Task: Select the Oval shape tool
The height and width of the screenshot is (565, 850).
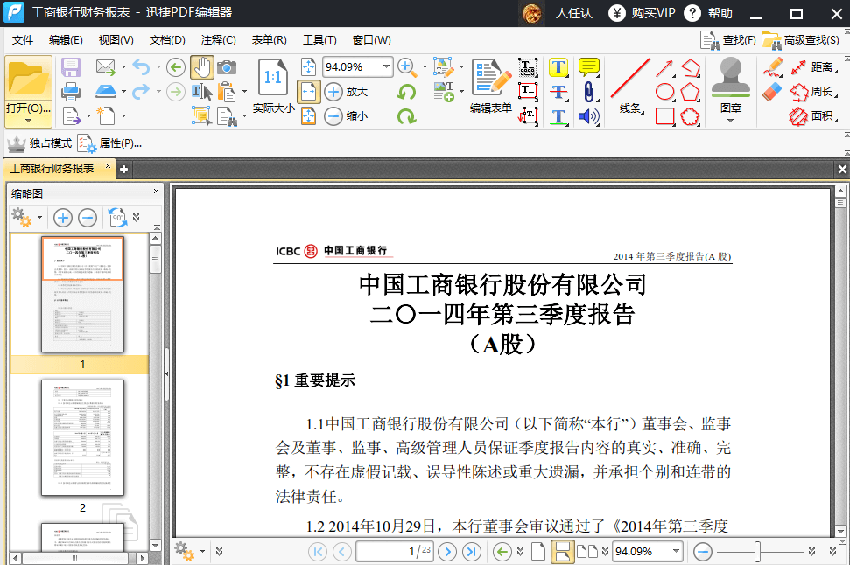Action: coord(665,92)
